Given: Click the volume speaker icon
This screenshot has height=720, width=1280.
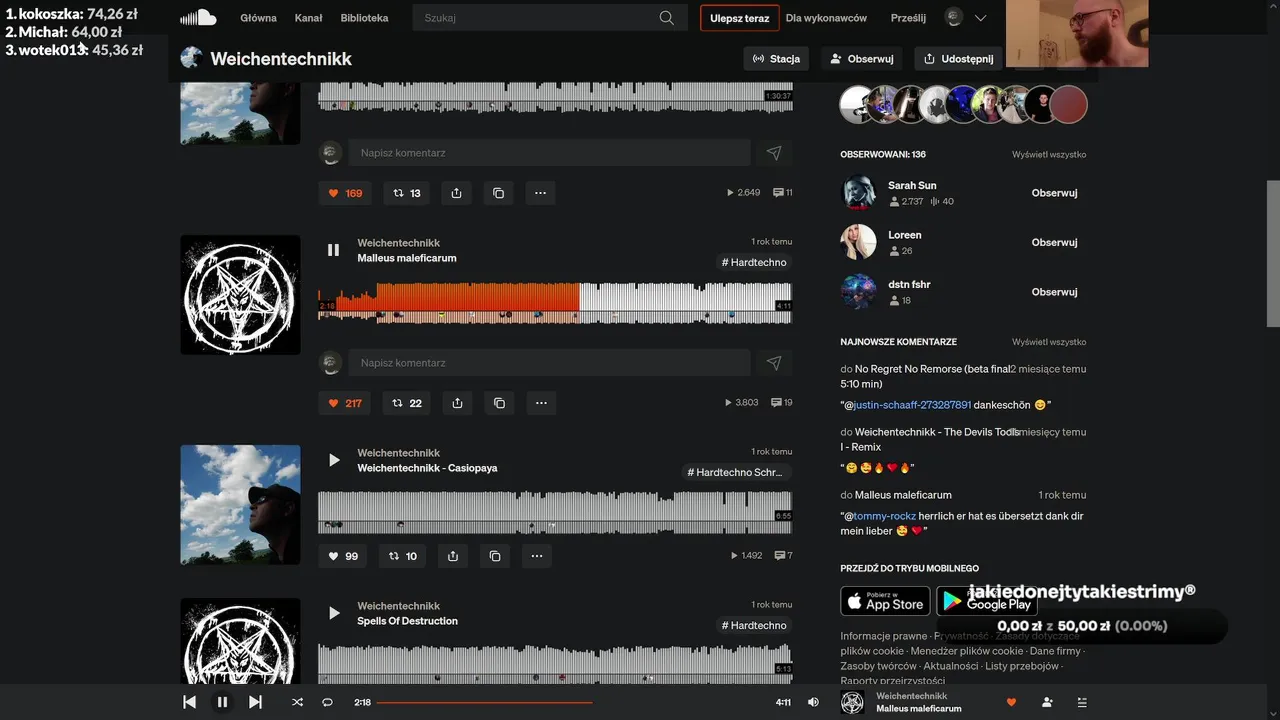Looking at the screenshot, I should click(x=813, y=702).
